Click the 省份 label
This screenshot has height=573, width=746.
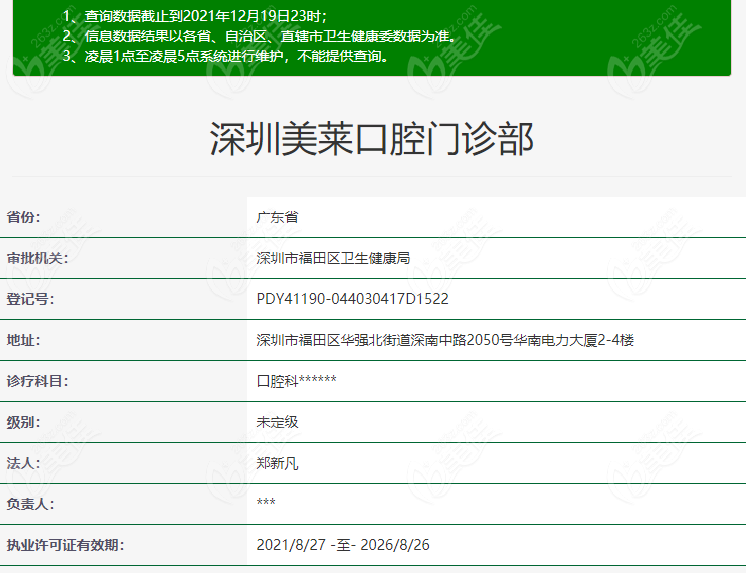point(23,217)
